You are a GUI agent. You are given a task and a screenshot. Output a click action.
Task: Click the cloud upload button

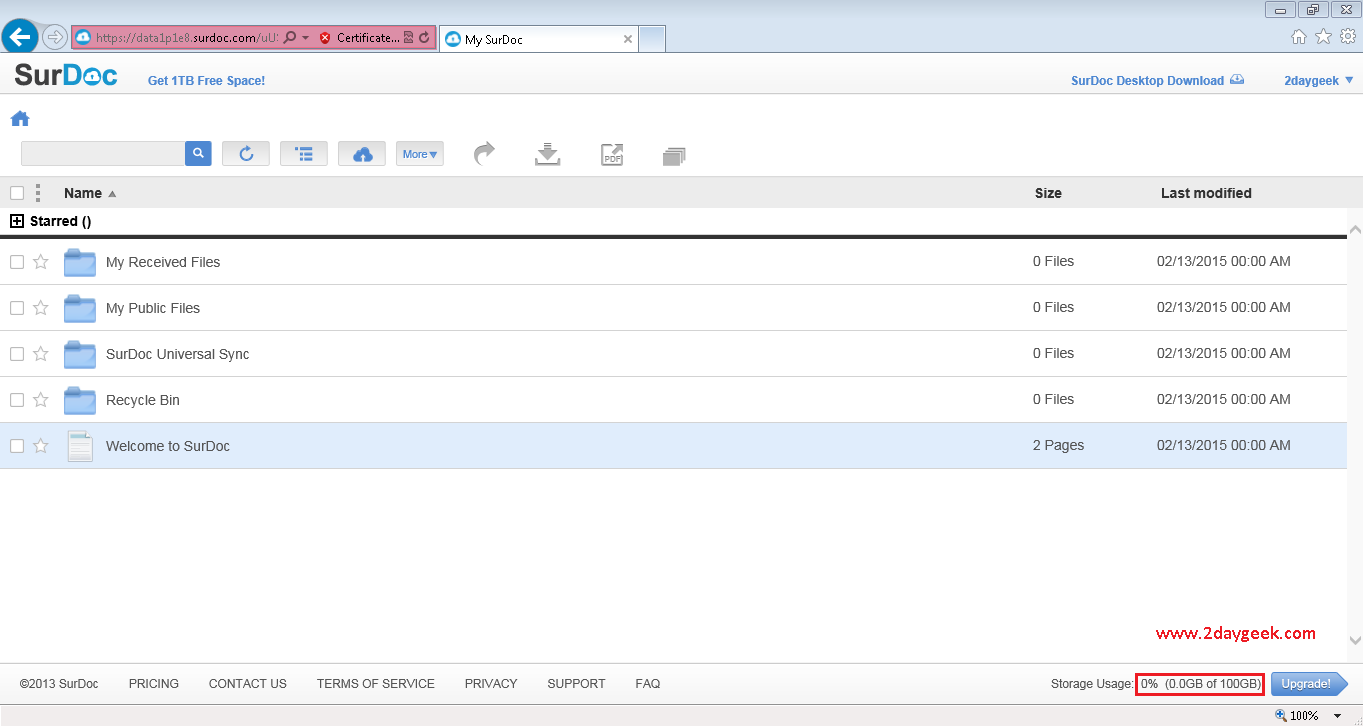tap(362, 153)
